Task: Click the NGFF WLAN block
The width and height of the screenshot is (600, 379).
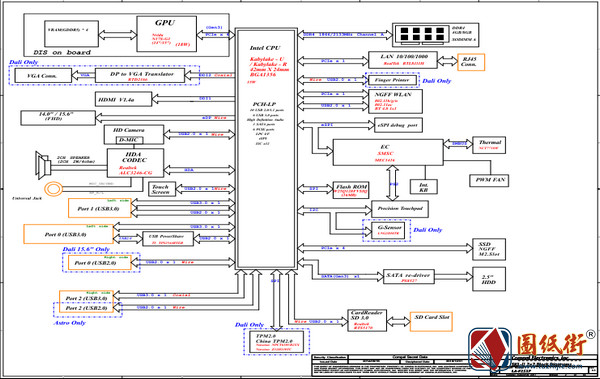Action: click(x=395, y=101)
